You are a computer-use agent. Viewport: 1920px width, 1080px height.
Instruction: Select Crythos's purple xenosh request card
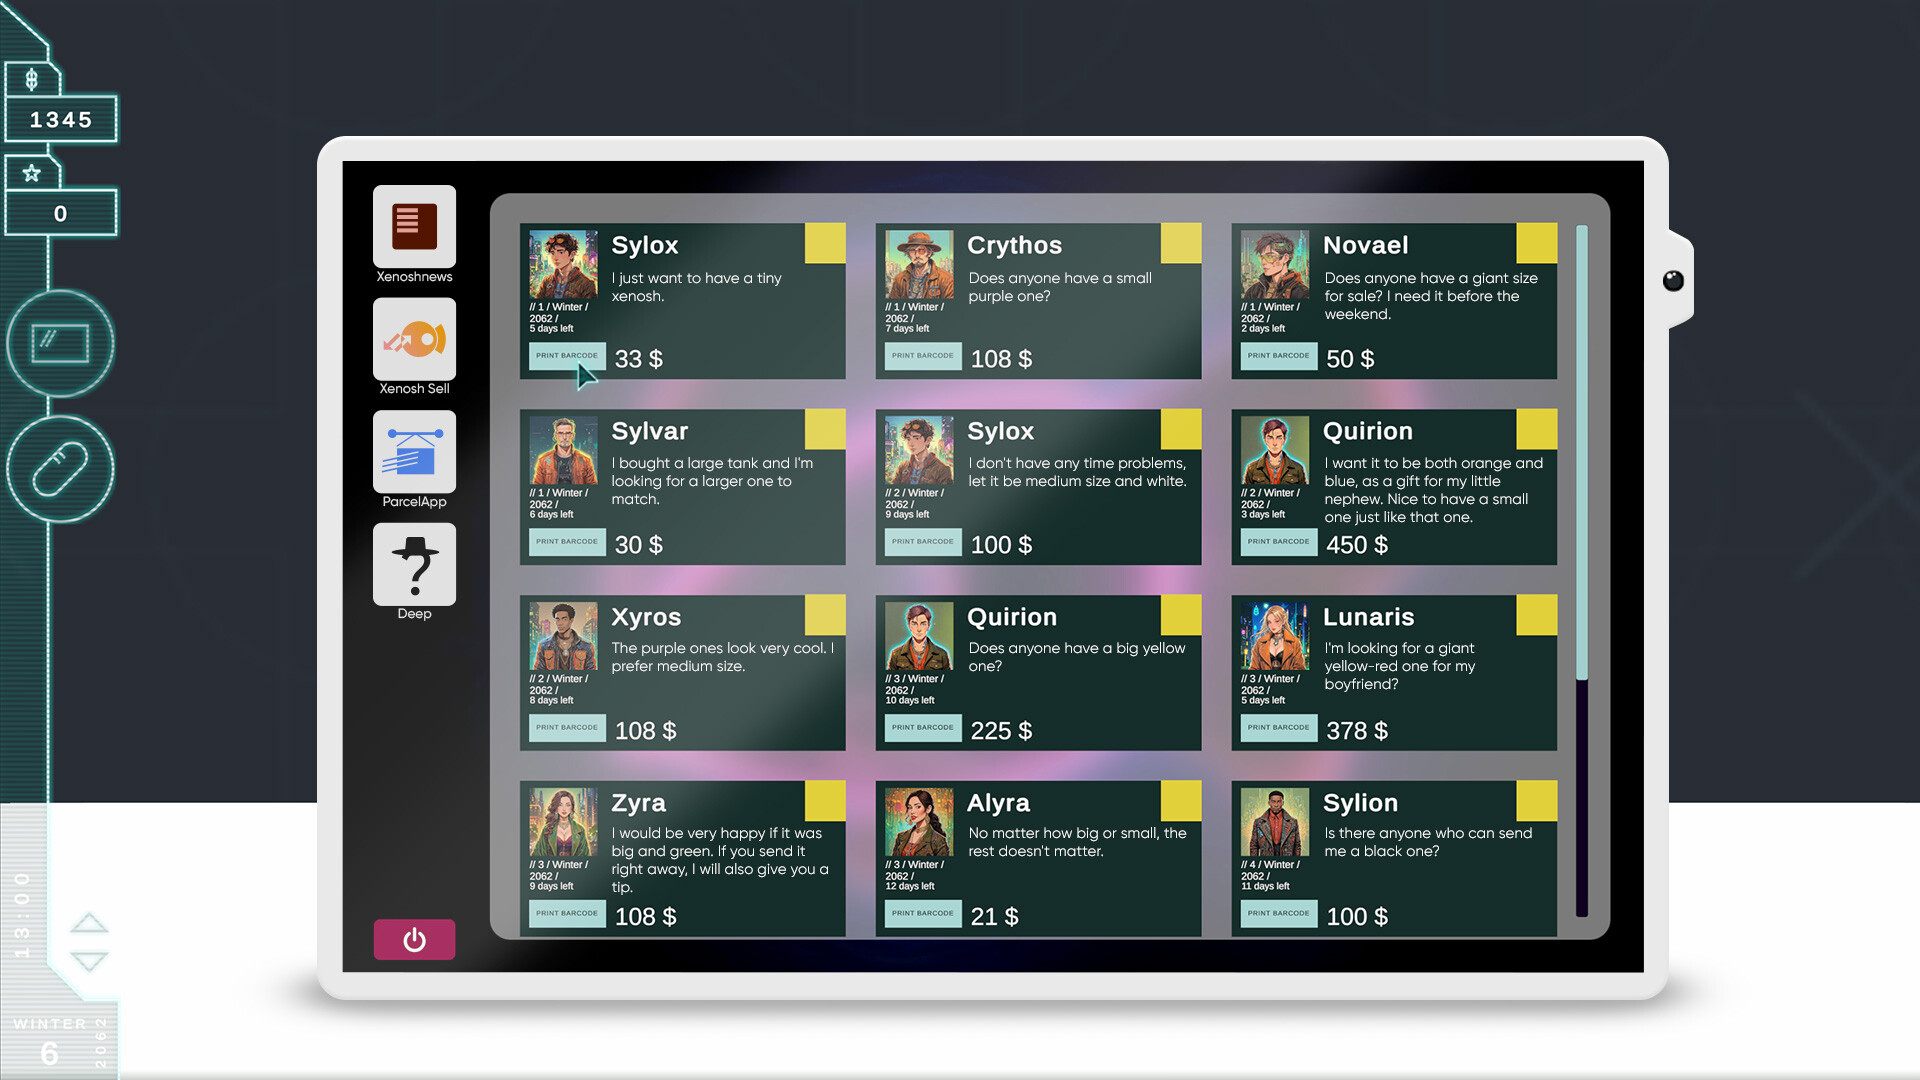[x=1038, y=300]
